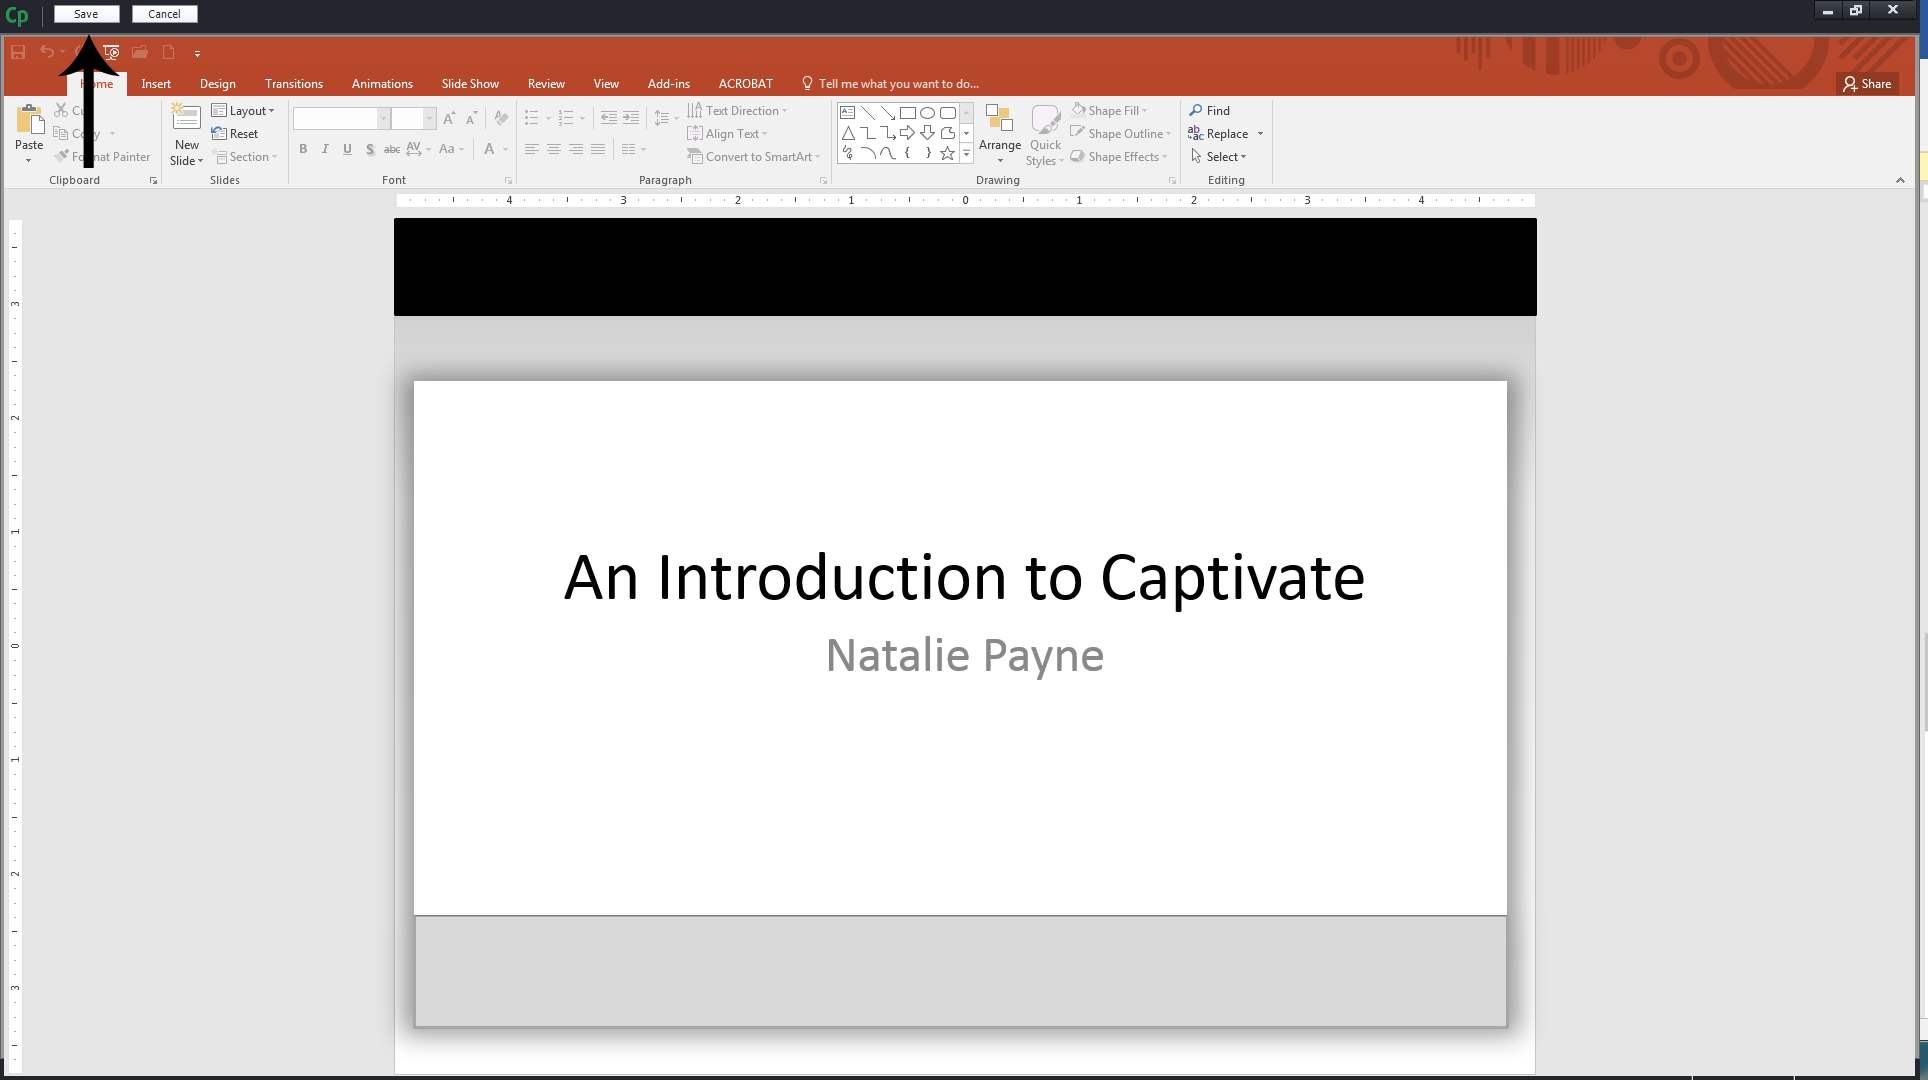The image size is (1928, 1080).
Task: Start presentation from beginning icon
Action: (111, 52)
